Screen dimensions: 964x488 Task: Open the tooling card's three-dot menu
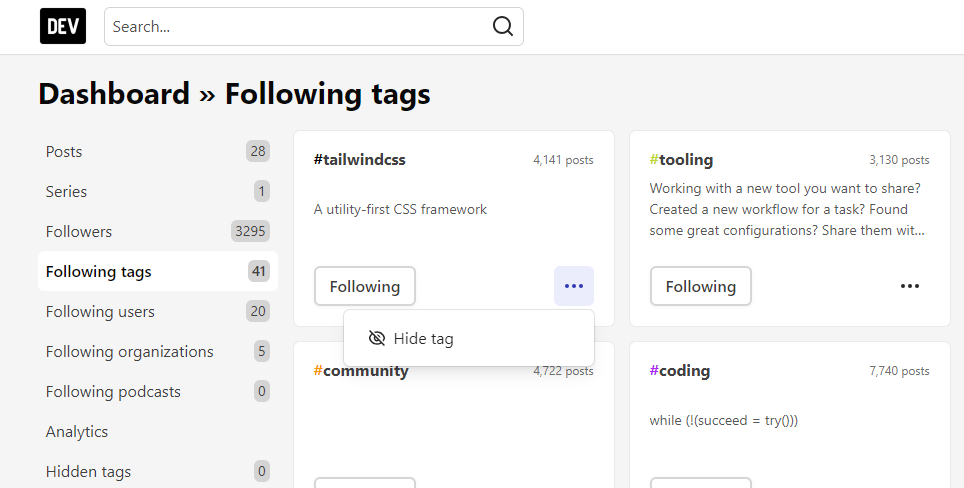[x=909, y=286]
